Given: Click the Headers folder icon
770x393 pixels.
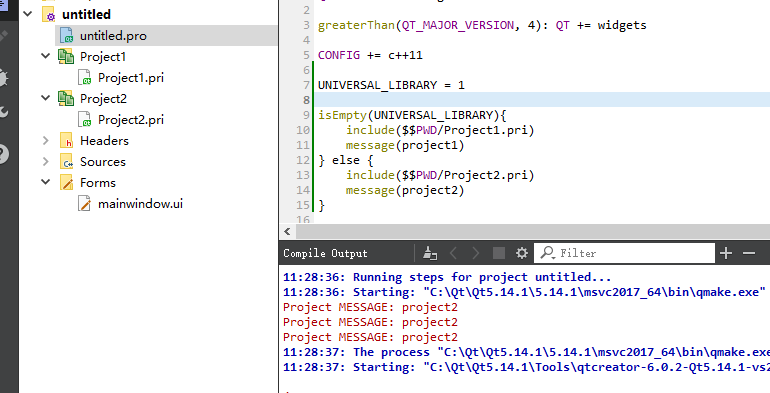Looking at the screenshot, I should point(66,141).
